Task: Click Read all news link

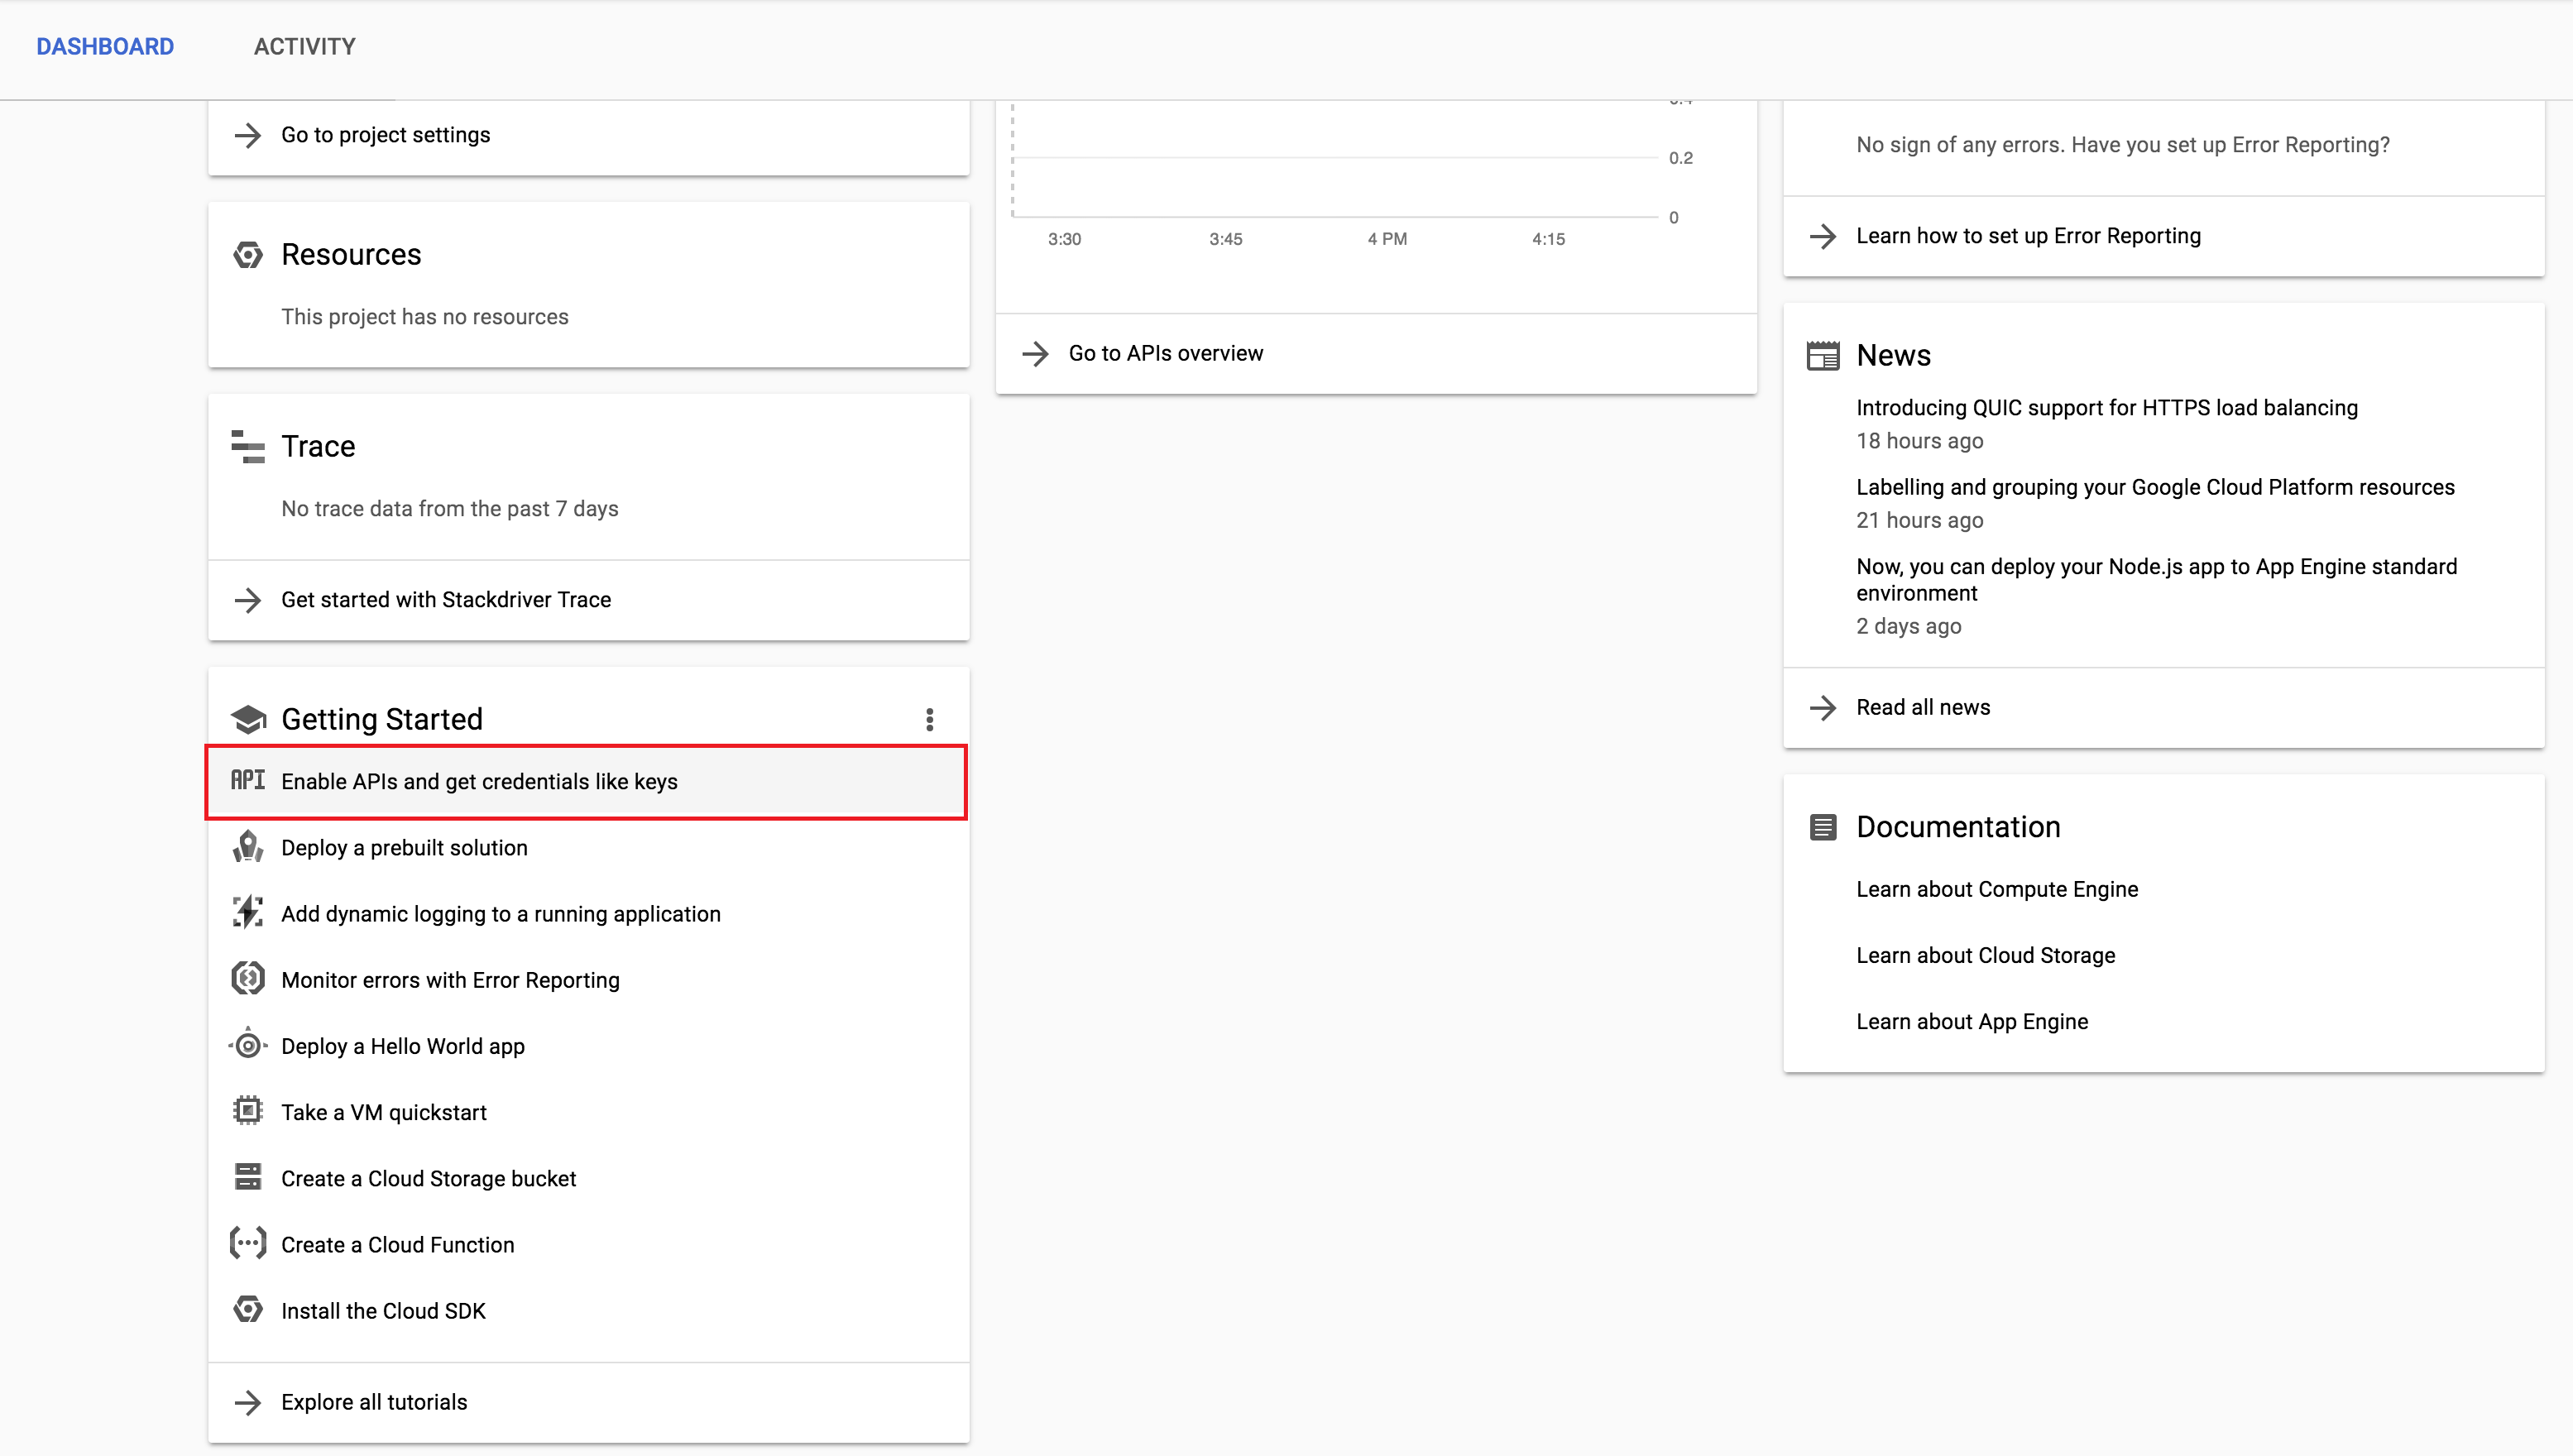Action: point(1922,707)
